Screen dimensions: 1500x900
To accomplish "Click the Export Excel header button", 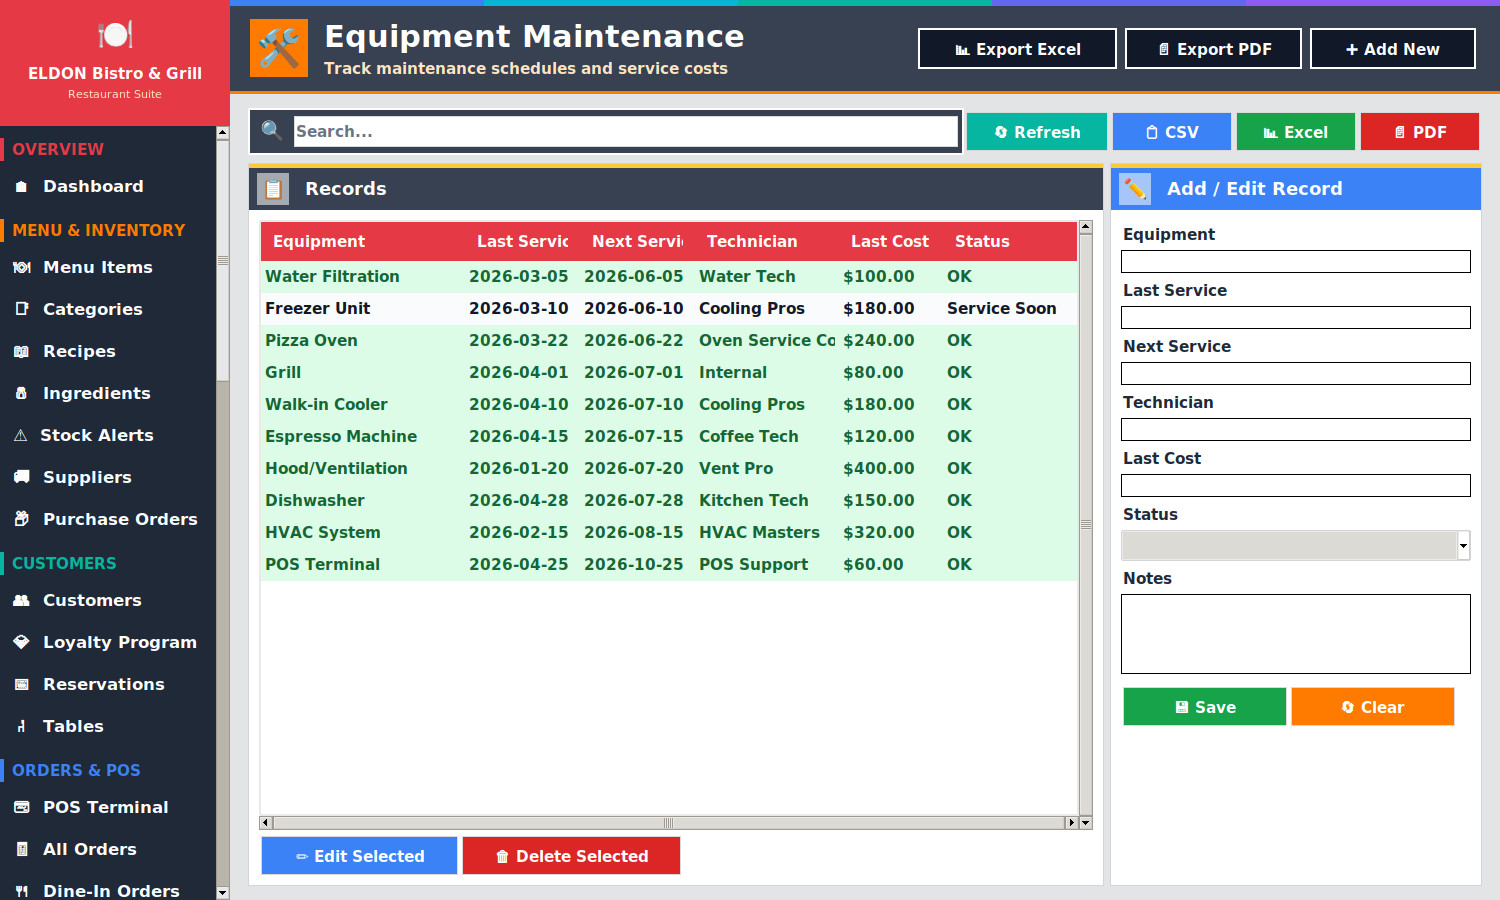I will 1017,49.
